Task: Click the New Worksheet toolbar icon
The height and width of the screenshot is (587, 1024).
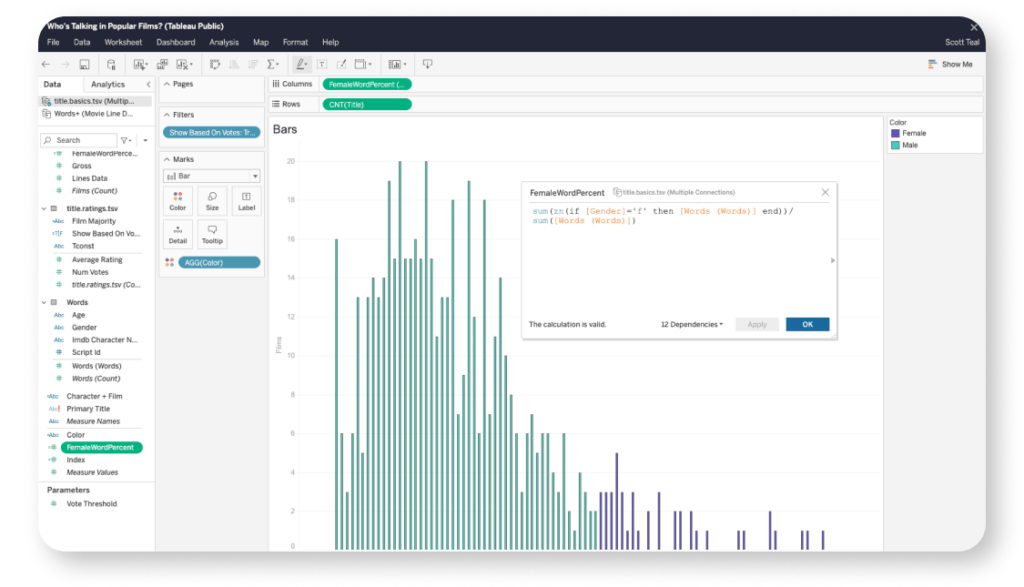Action: (x=140, y=64)
